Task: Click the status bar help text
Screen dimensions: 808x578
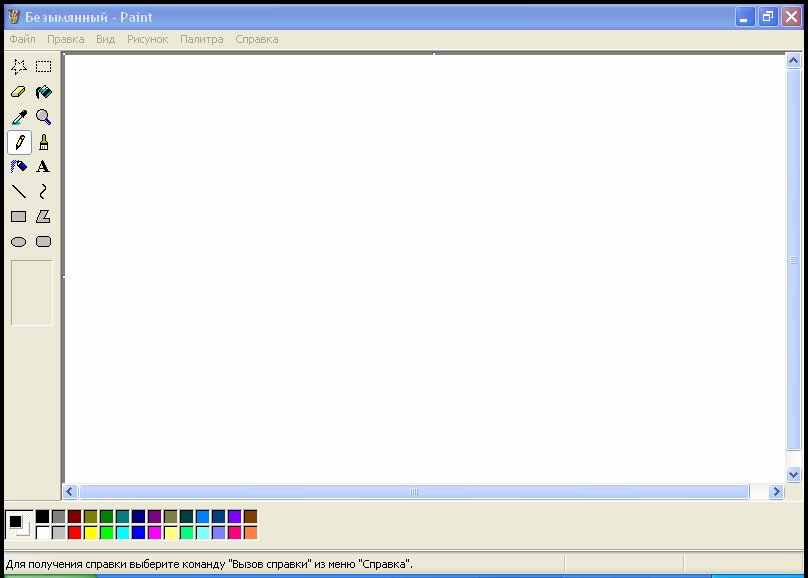Action: point(209,564)
